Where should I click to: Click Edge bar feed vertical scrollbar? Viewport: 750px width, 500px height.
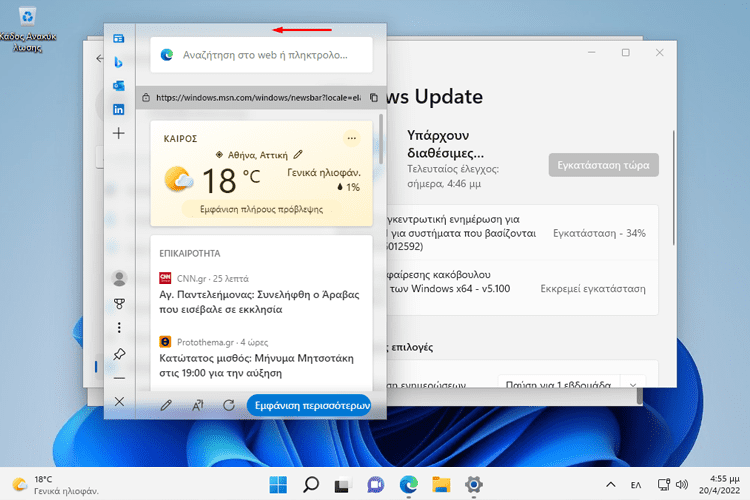[x=381, y=139]
